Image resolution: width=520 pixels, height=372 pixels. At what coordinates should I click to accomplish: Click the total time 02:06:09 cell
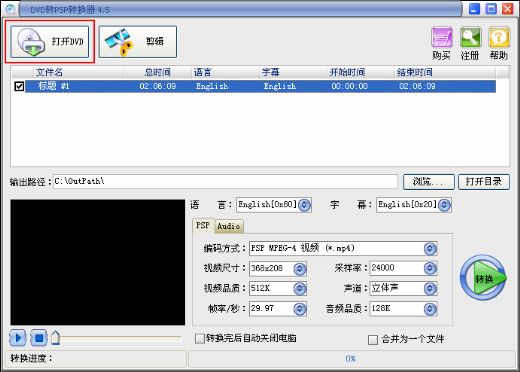point(158,86)
